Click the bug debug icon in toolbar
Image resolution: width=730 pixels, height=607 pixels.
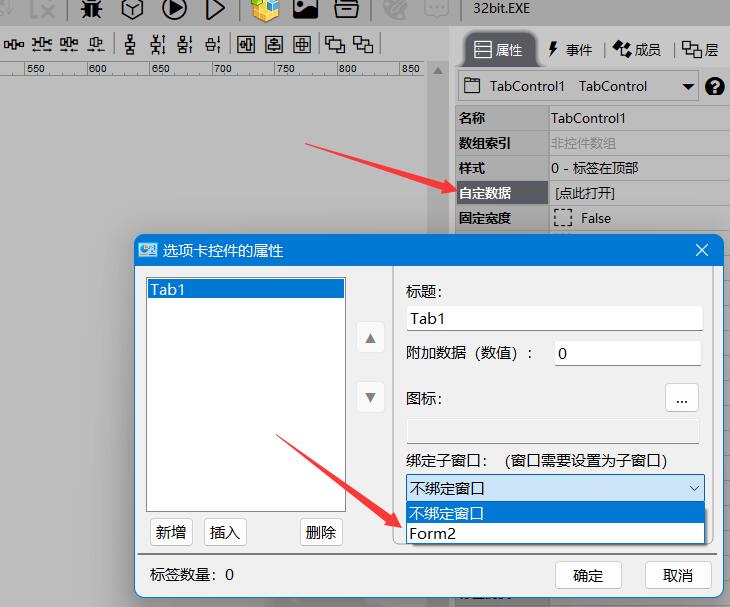coord(91,9)
